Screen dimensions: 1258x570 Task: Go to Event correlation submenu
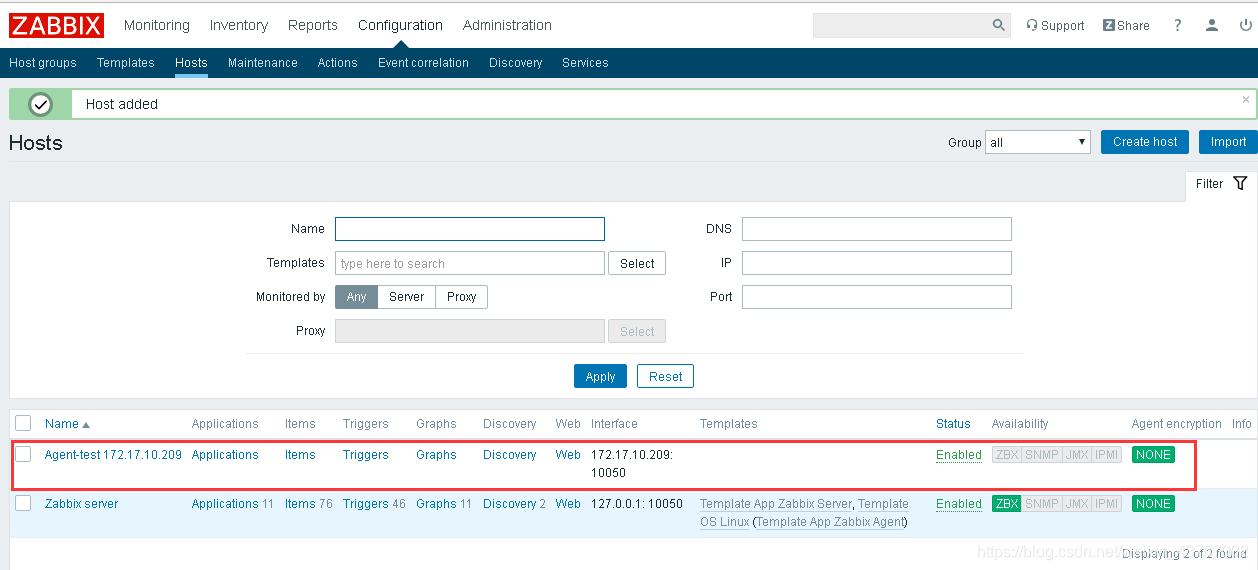pyautogui.click(x=423, y=63)
